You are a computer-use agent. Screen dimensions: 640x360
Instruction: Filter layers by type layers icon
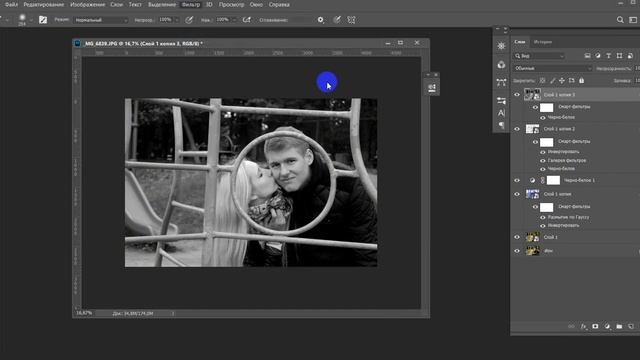[609, 56]
